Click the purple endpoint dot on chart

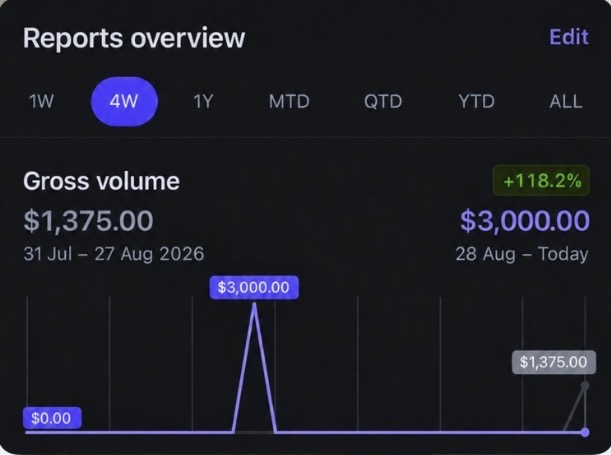[585, 432]
